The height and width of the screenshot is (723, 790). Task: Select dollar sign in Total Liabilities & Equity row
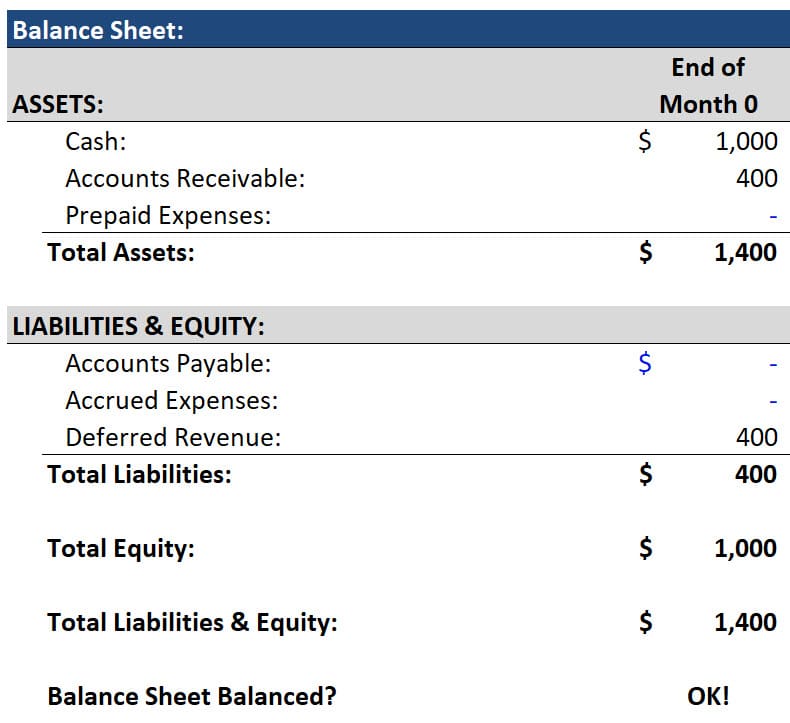coord(645,623)
